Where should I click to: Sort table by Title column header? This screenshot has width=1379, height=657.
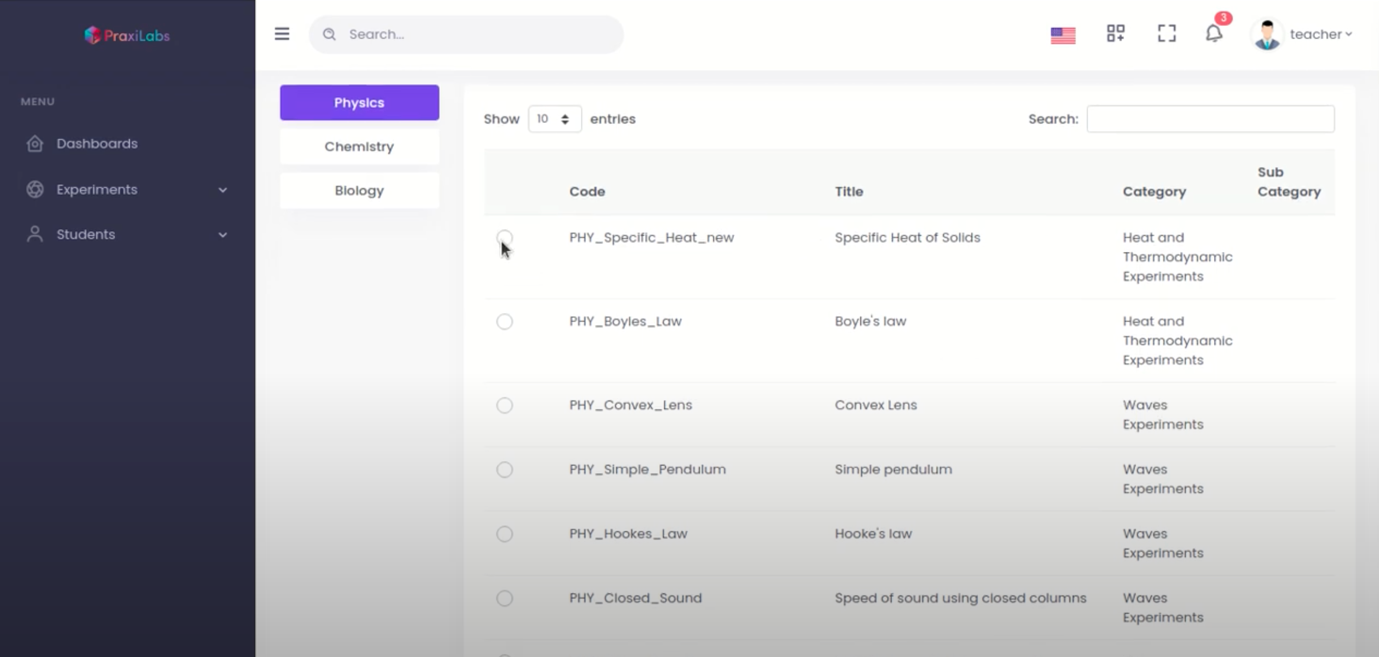click(849, 191)
